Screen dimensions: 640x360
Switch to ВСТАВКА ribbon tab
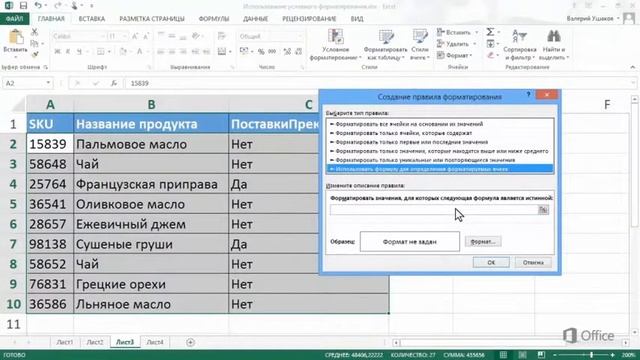[92, 19]
